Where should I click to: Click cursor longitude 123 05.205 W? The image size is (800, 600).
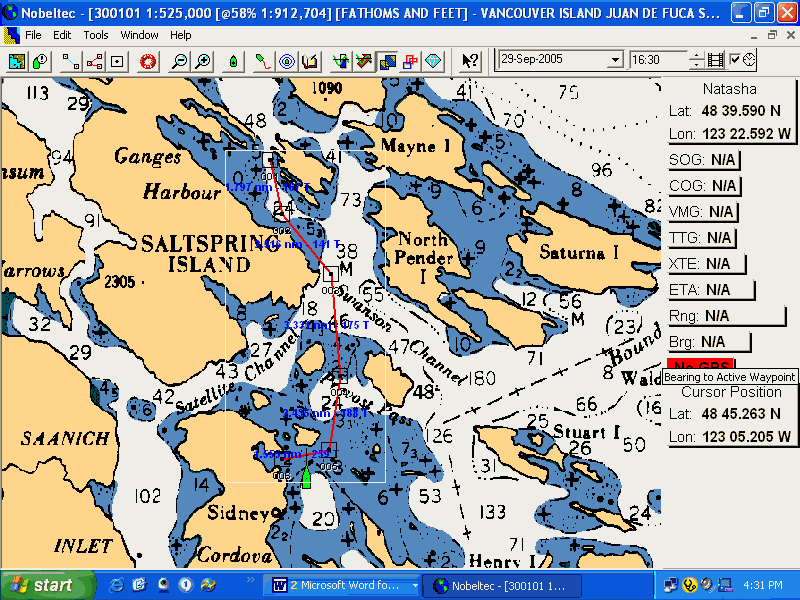coord(746,437)
